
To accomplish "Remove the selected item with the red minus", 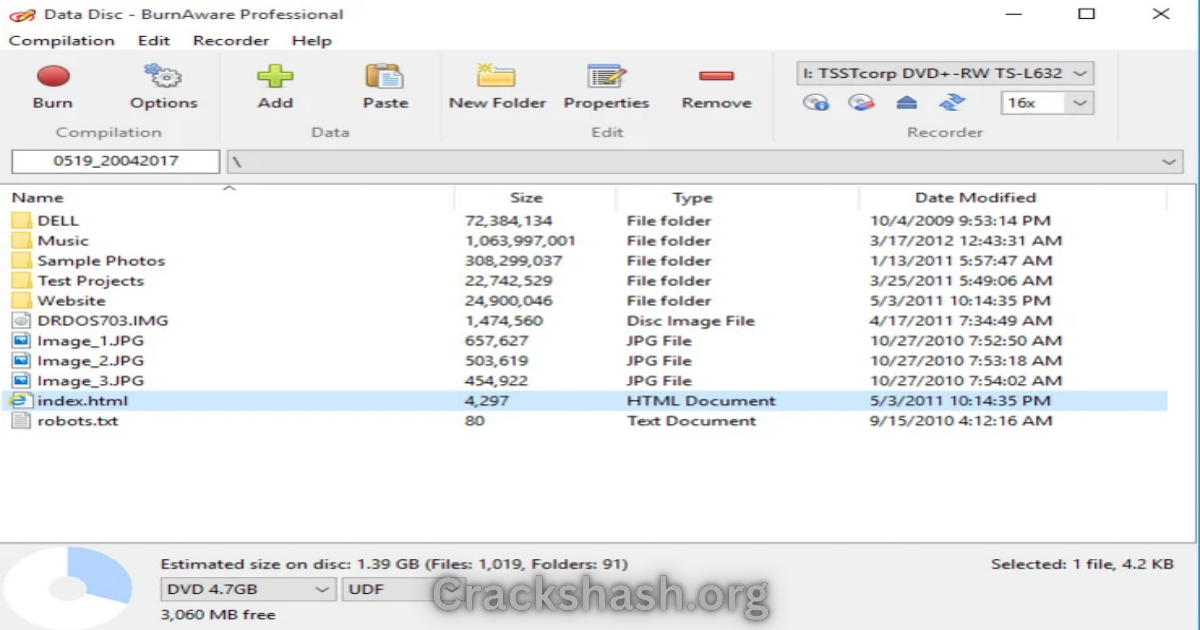I will pos(716,76).
